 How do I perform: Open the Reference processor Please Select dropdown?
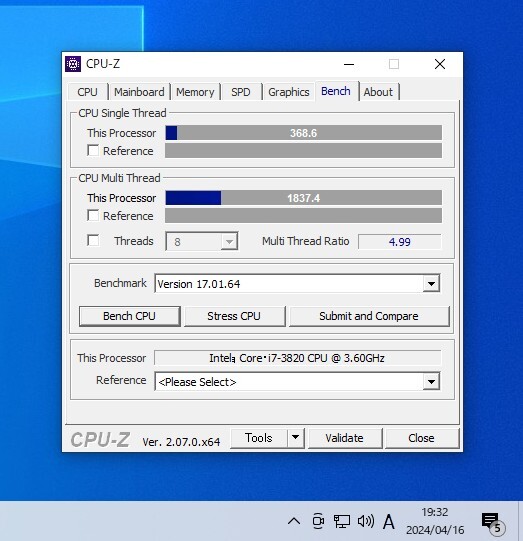pyautogui.click(x=297, y=382)
